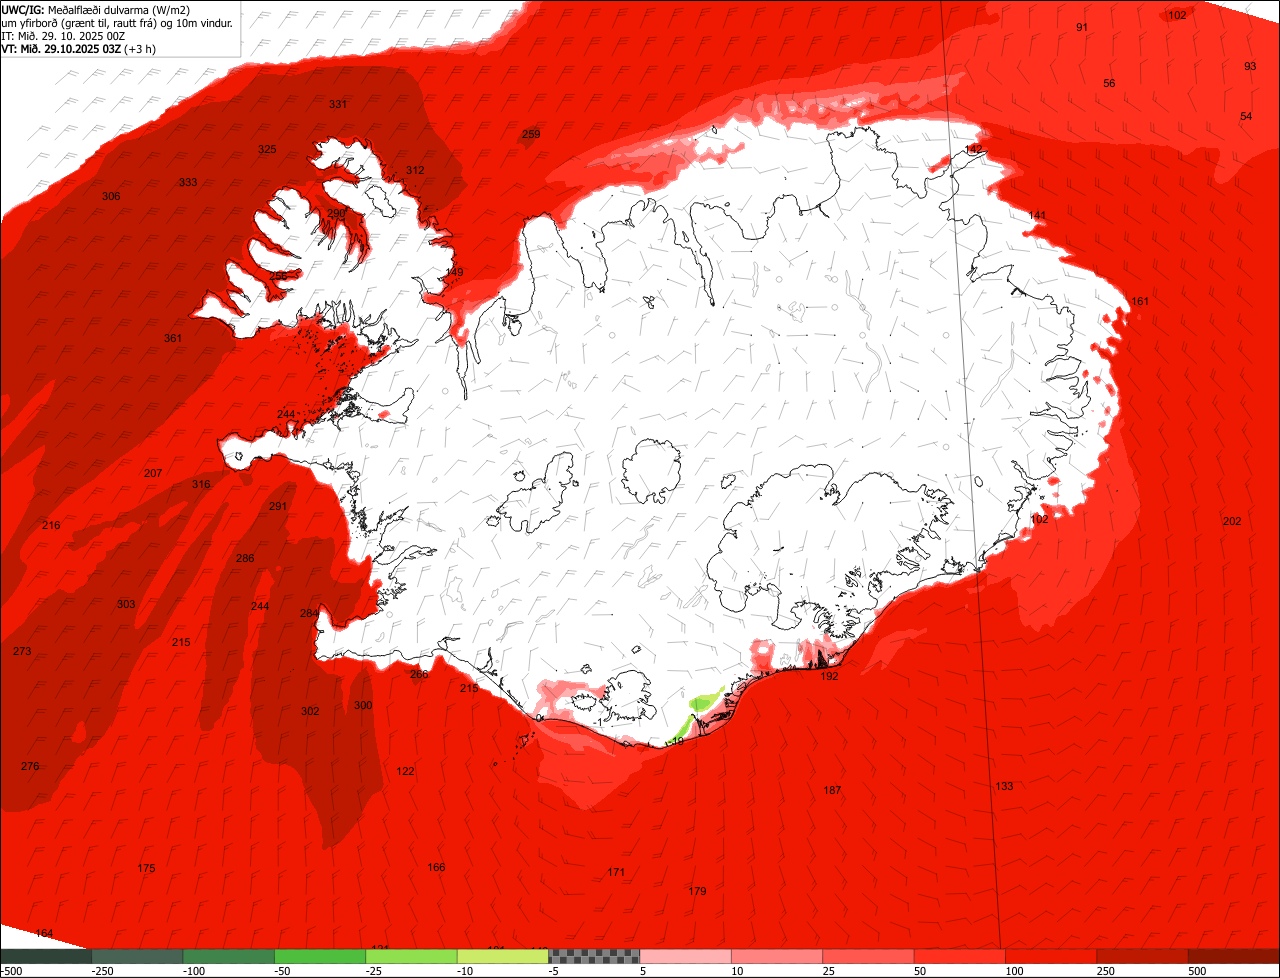Click the flux value 312

click(415, 170)
